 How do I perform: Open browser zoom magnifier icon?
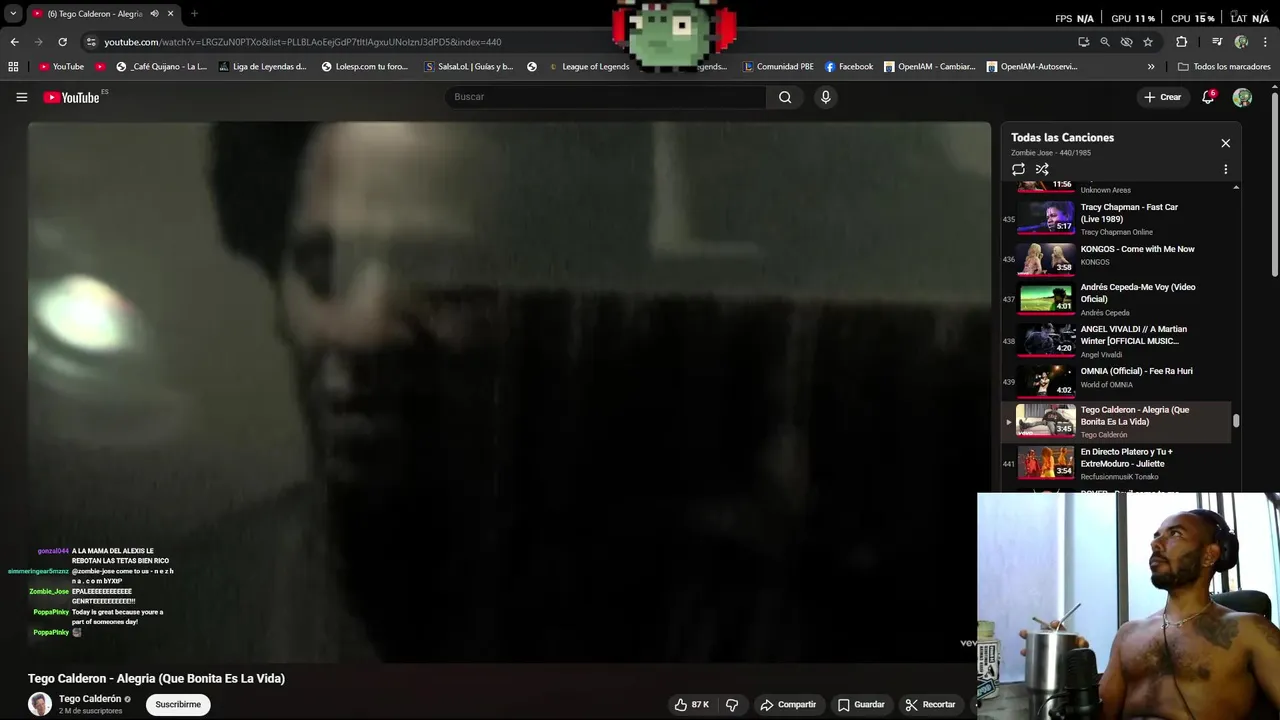[x=1105, y=42]
